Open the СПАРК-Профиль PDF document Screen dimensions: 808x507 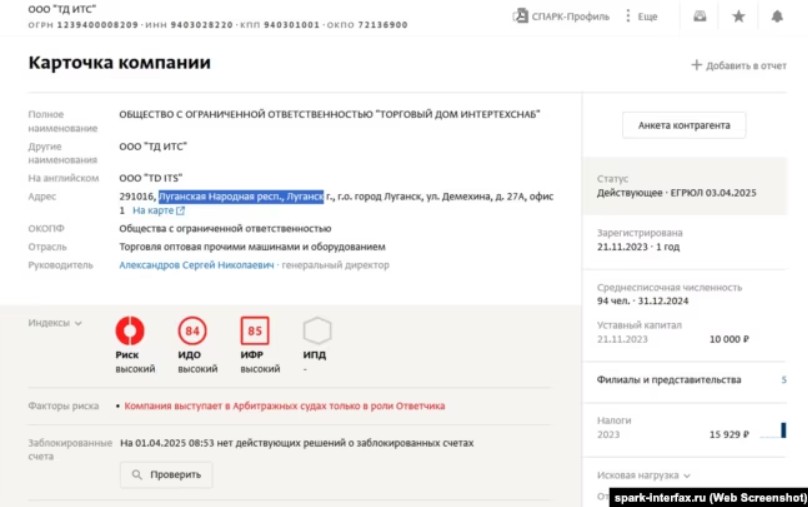click(561, 16)
